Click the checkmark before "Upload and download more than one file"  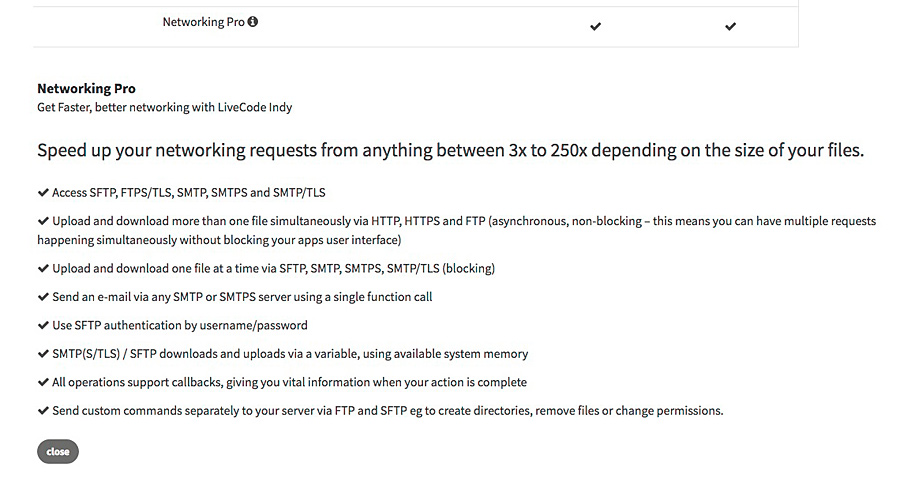point(43,221)
